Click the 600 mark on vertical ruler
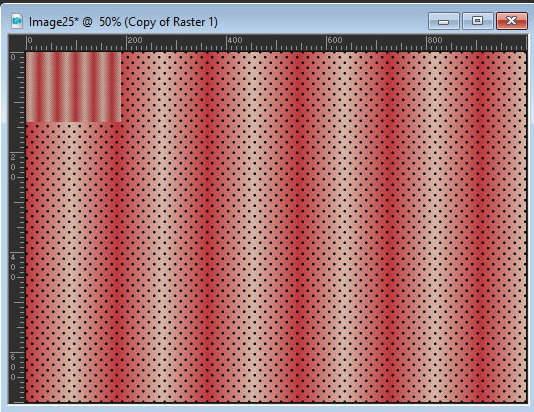The image size is (534, 412). click(x=13, y=367)
